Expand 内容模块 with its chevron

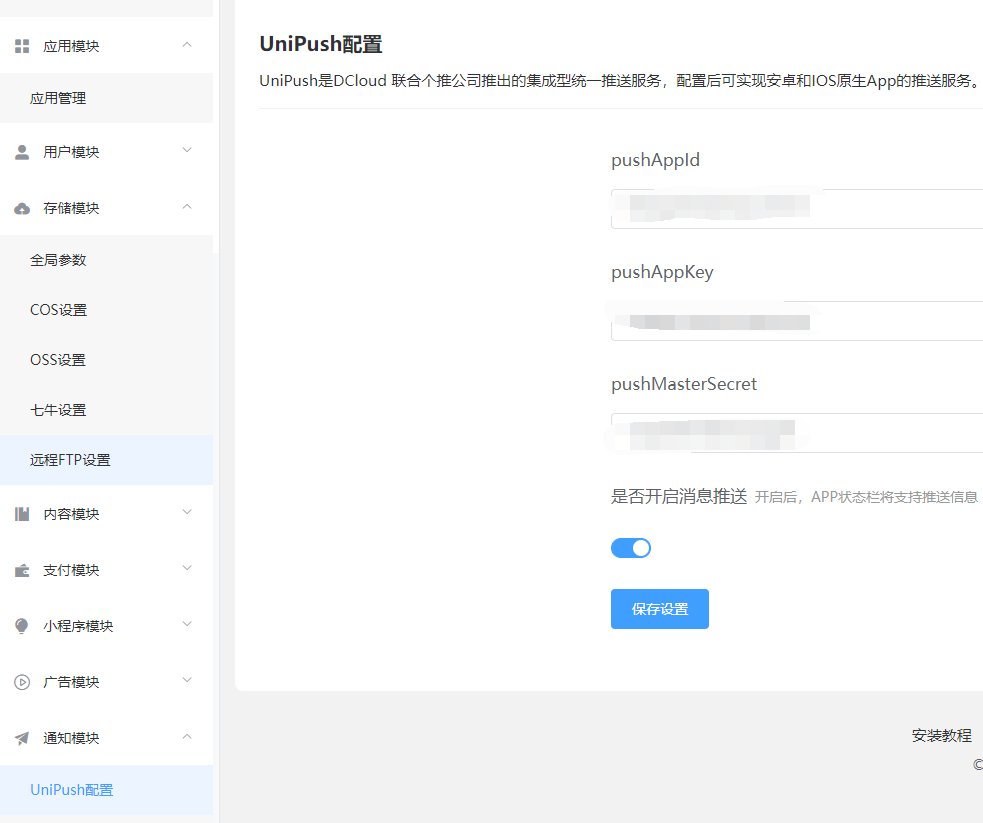tap(187, 513)
